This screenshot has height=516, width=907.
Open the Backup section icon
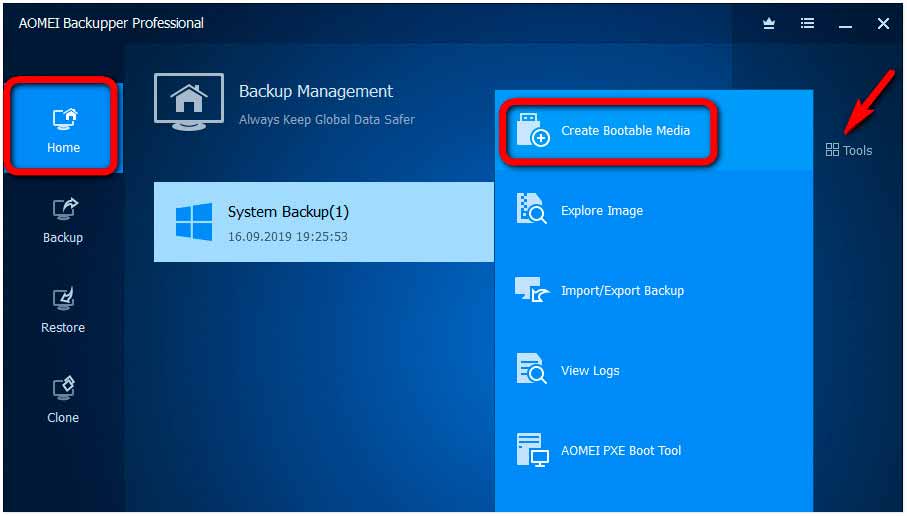coord(63,210)
